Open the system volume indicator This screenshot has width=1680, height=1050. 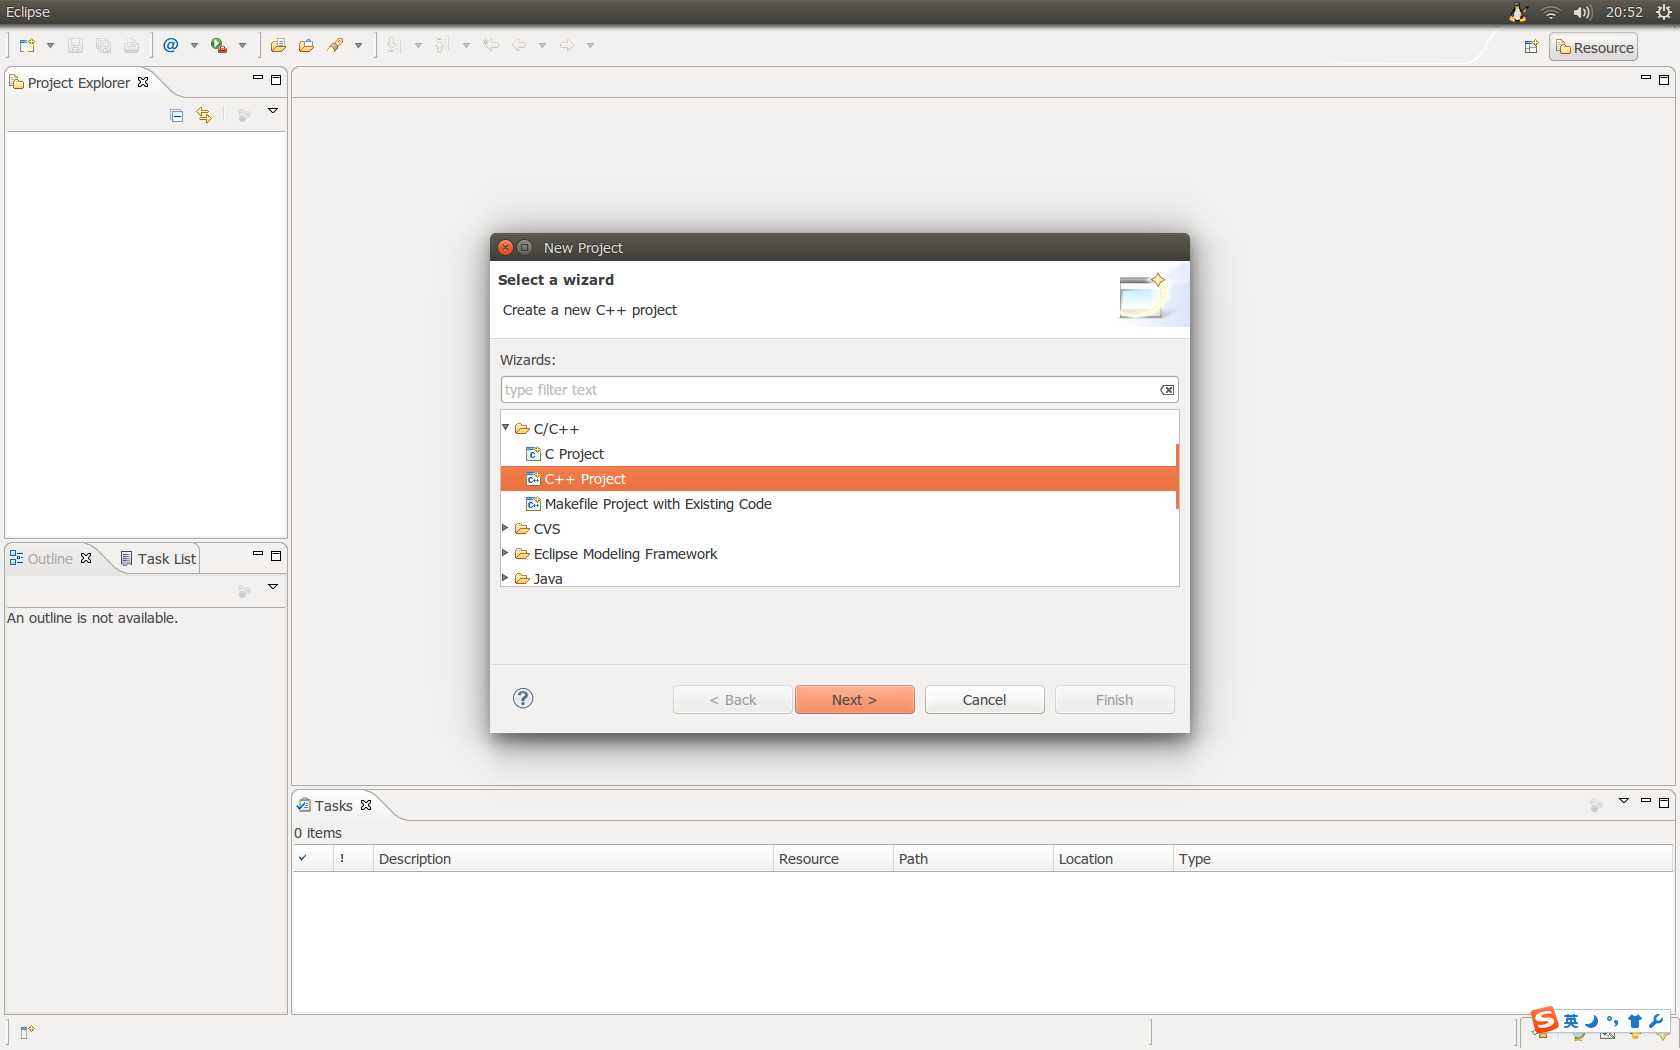1582,12
